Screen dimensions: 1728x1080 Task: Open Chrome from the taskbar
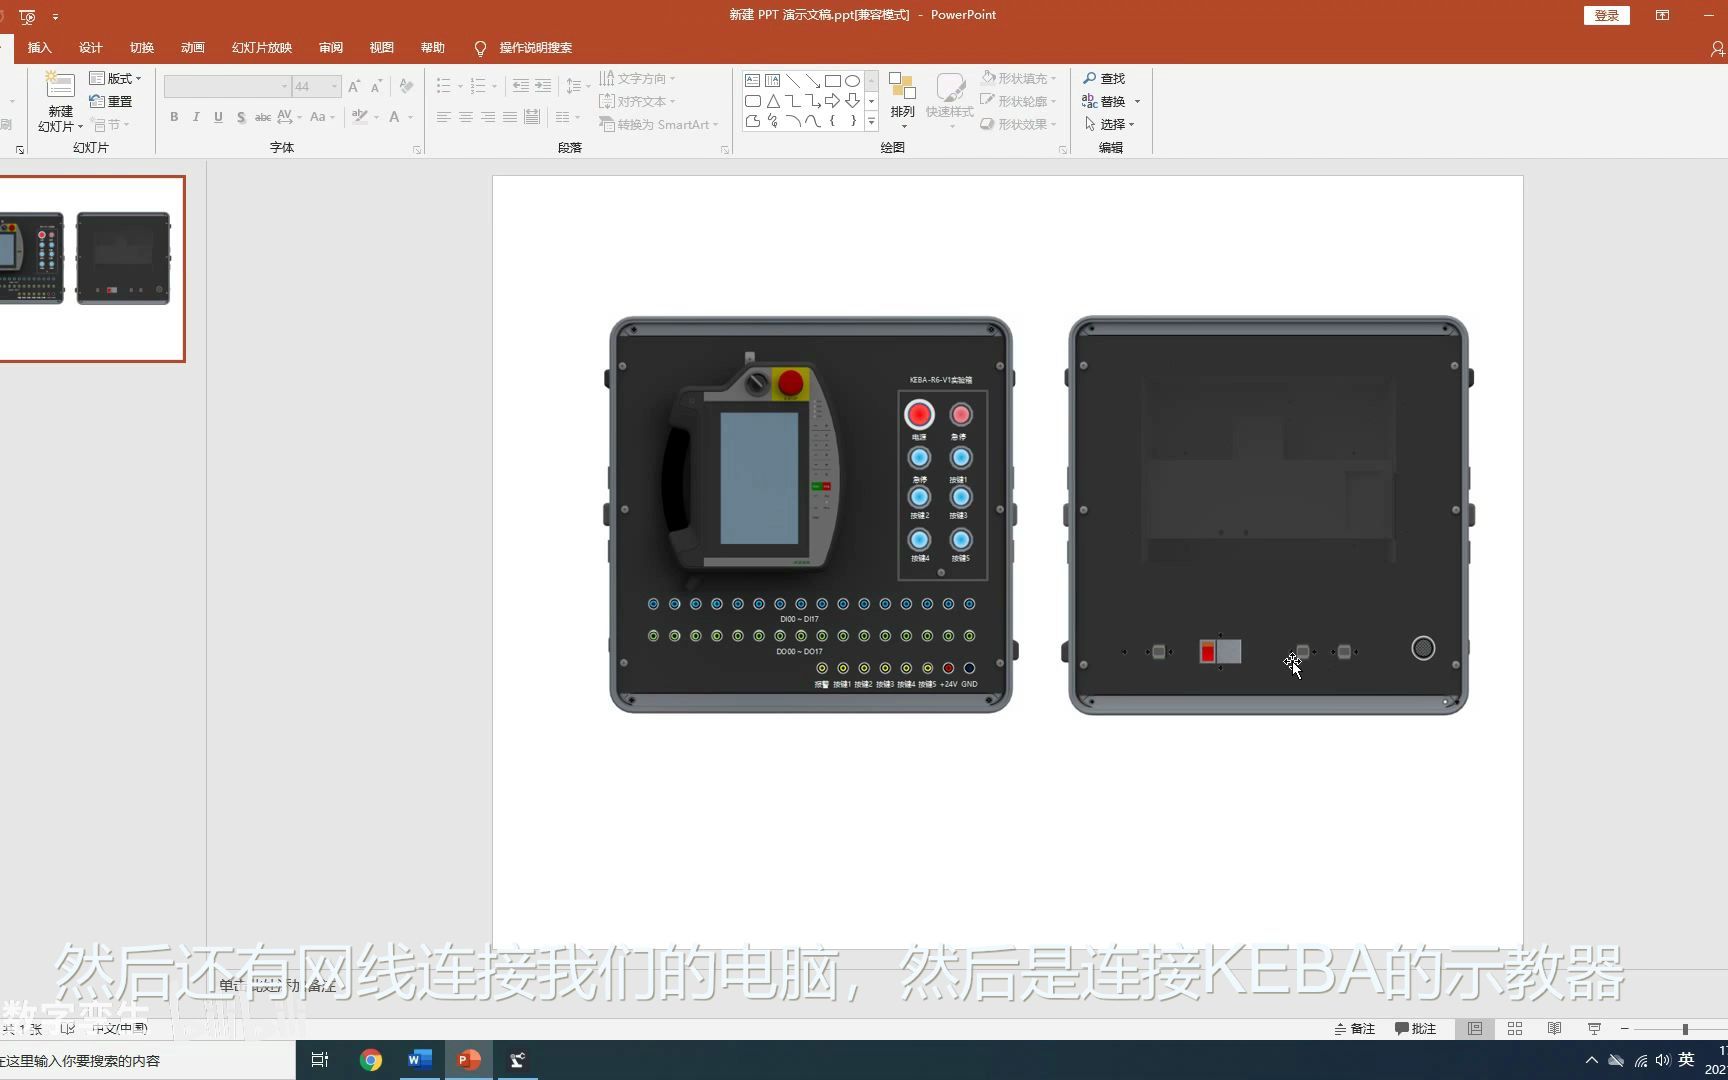point(371,1060)
